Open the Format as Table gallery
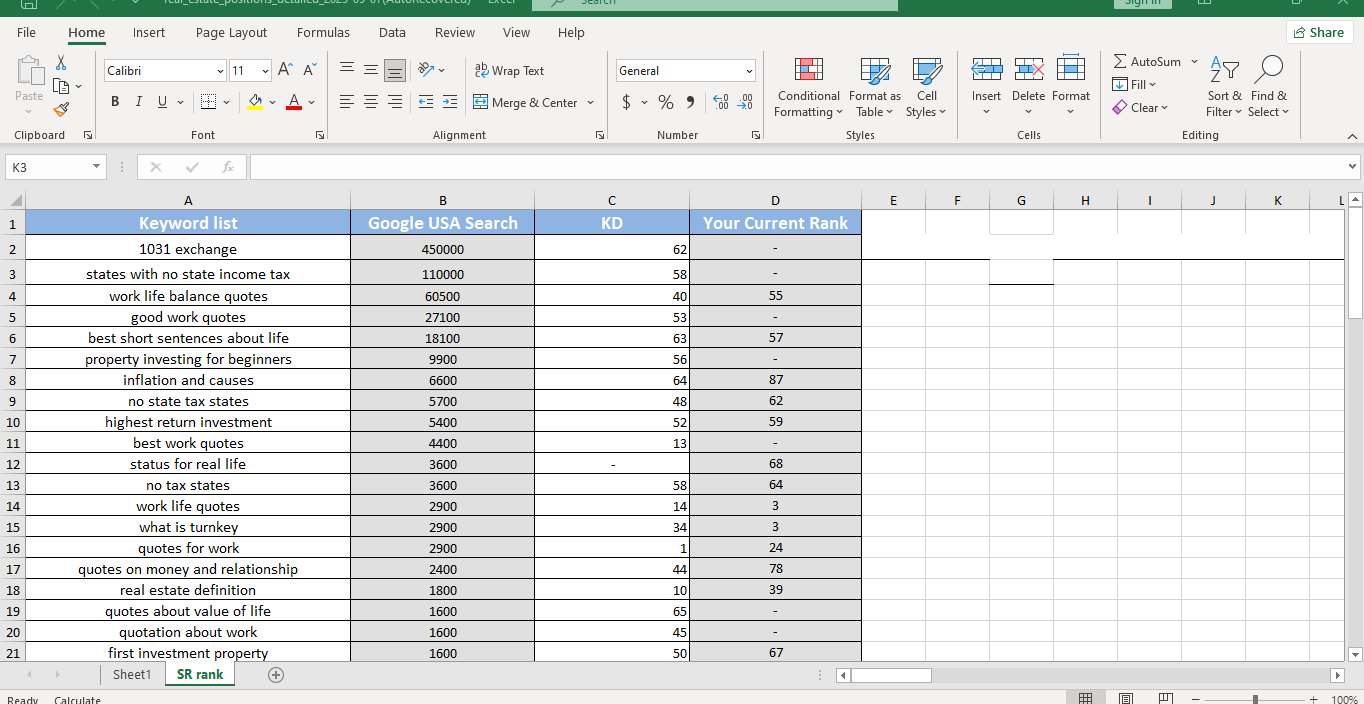This screenshot has height=704, width=1364. click(874, 71)
